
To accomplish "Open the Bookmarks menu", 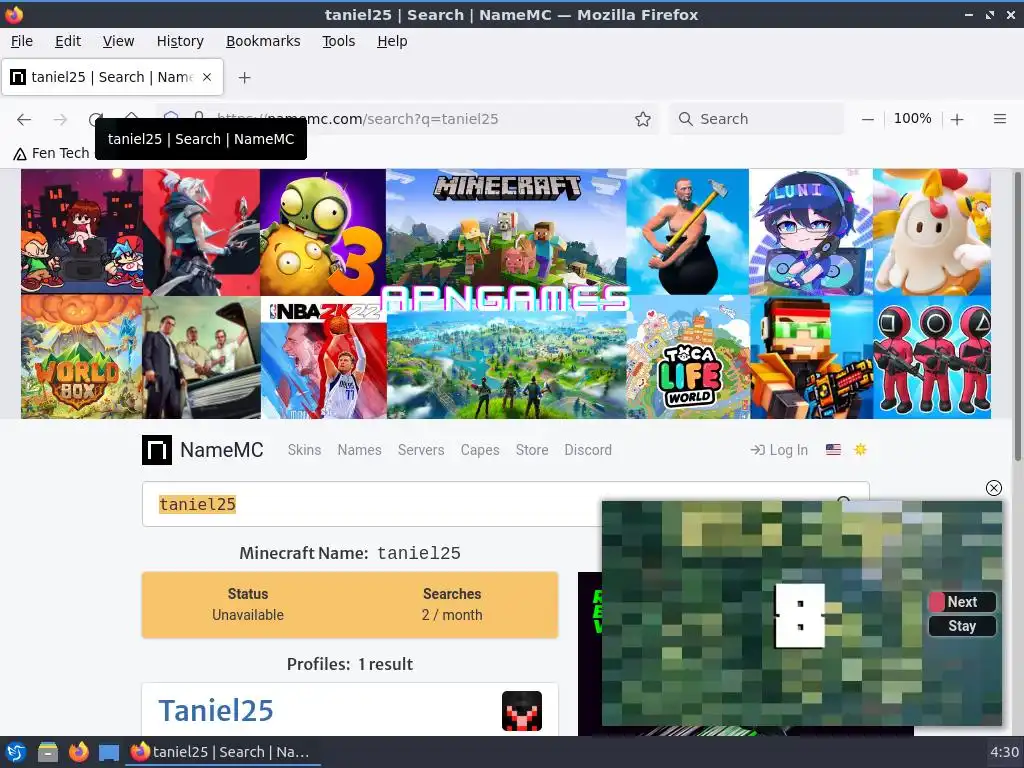I will coord(263,41).
